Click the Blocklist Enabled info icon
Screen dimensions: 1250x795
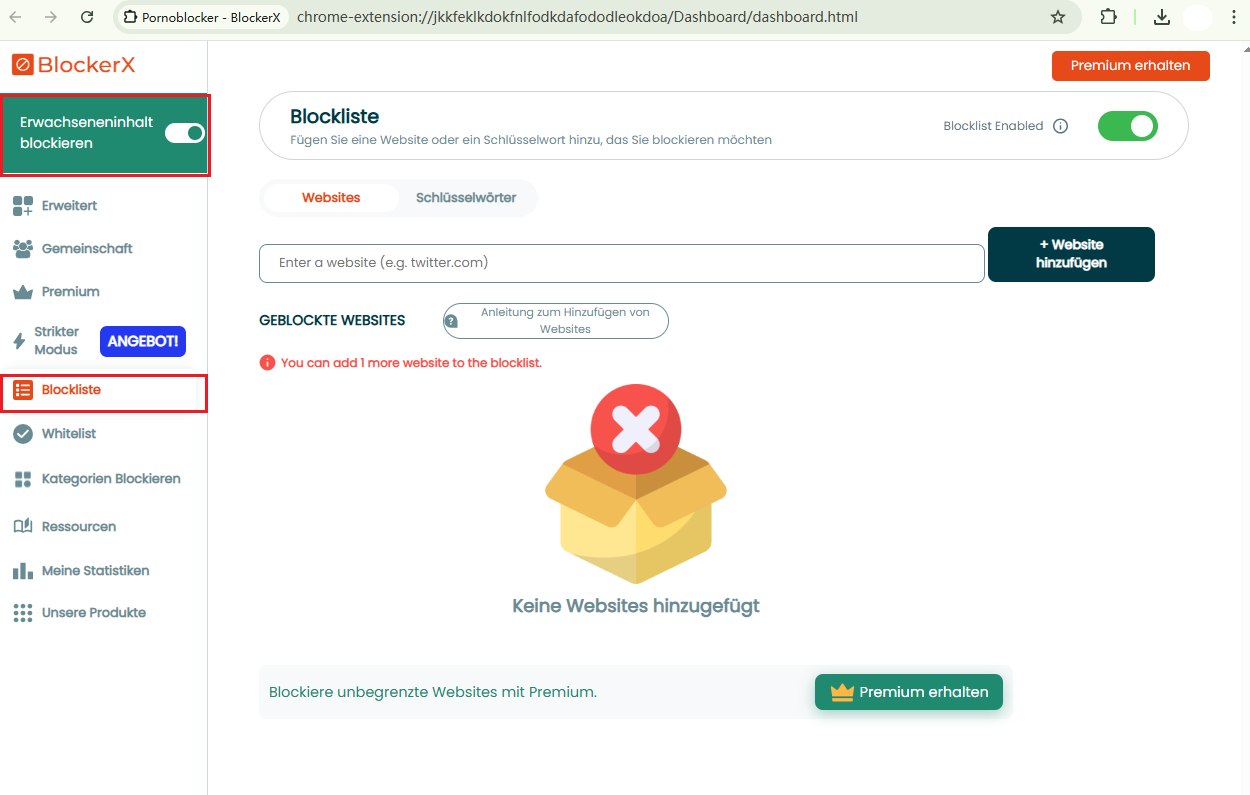(x=1061, y=126)
